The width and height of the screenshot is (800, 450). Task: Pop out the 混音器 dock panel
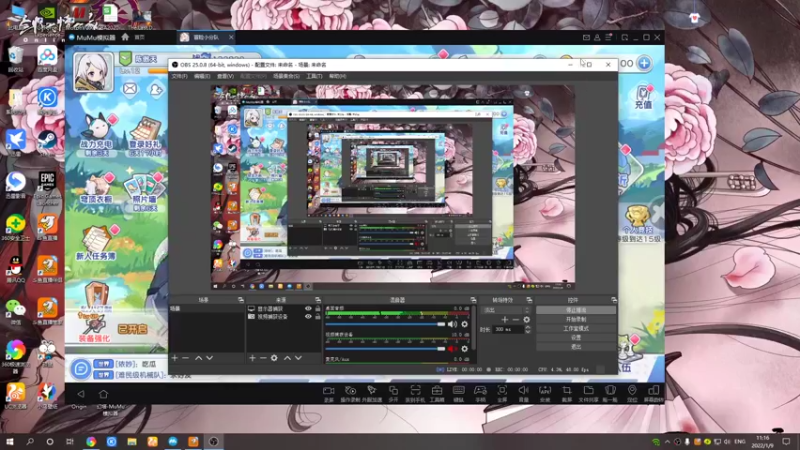click(x=473, y=300)
